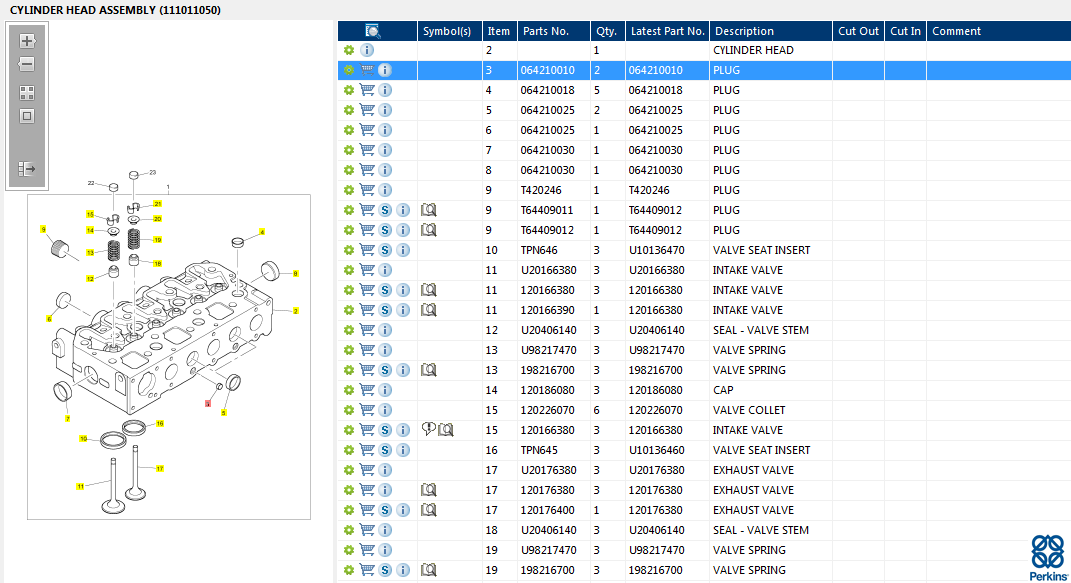Click the four-square grid view icon
This screenshot has width=1071, height=583.
point(27,93)
